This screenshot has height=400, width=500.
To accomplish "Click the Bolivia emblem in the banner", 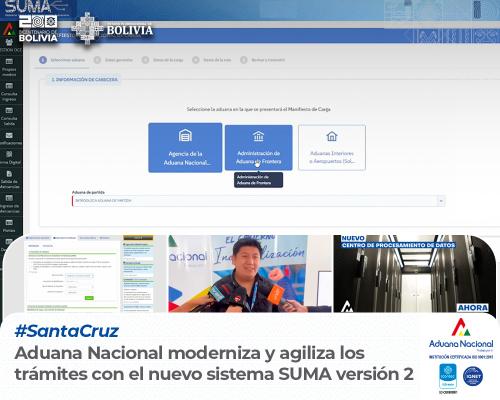I will [87, 29].
